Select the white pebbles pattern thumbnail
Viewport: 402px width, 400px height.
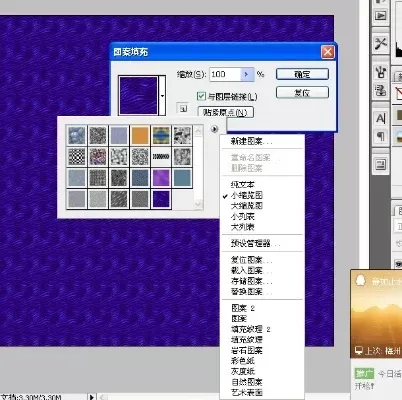coord(119,156)
